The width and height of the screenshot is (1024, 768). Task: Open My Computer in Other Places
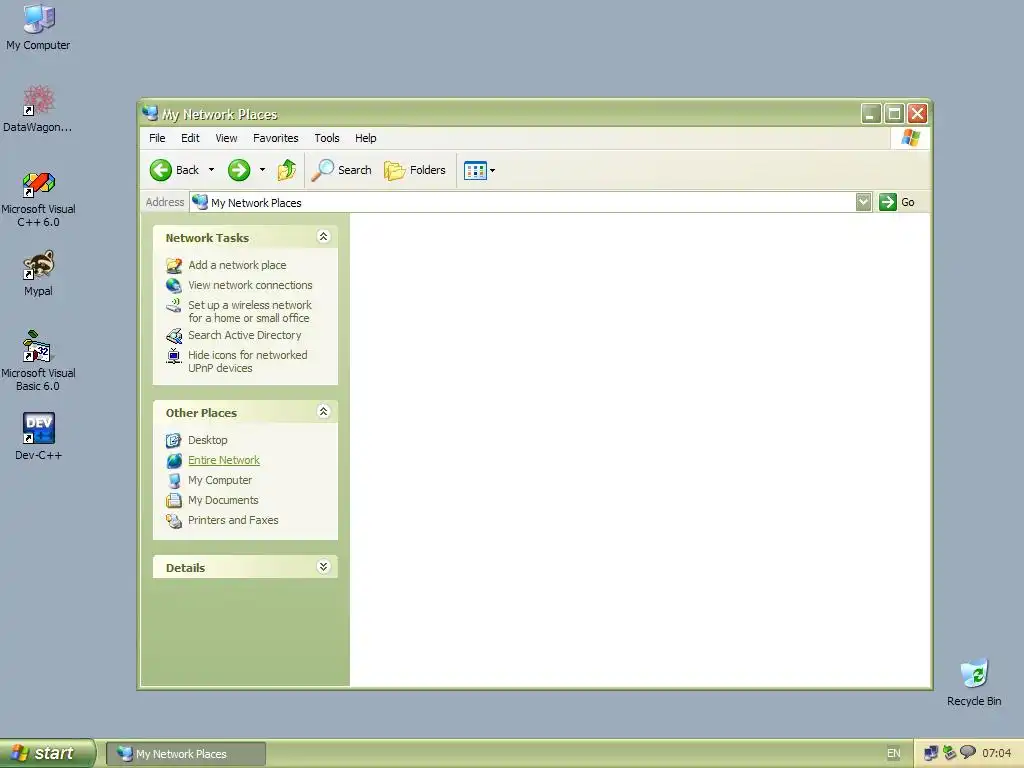click(220, 480)
